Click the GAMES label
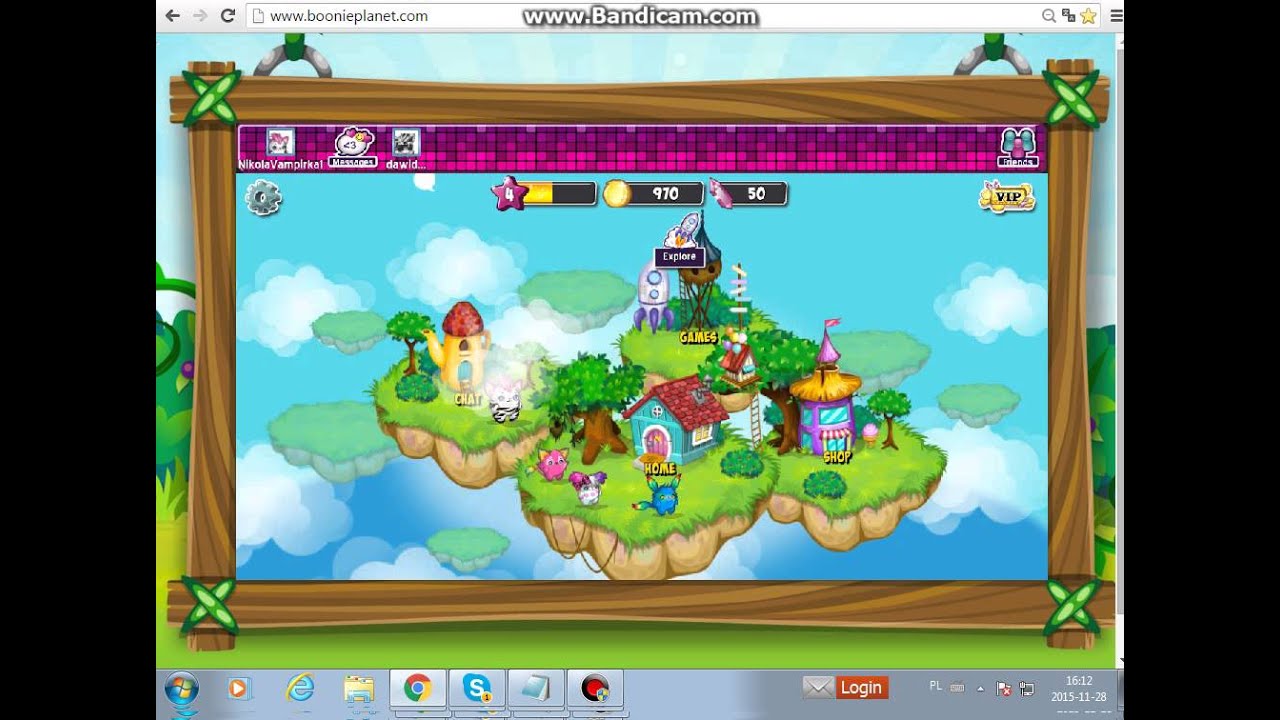Image resolution: width=1280 pixels, height=720 pixels. click(x=698, y=337)
